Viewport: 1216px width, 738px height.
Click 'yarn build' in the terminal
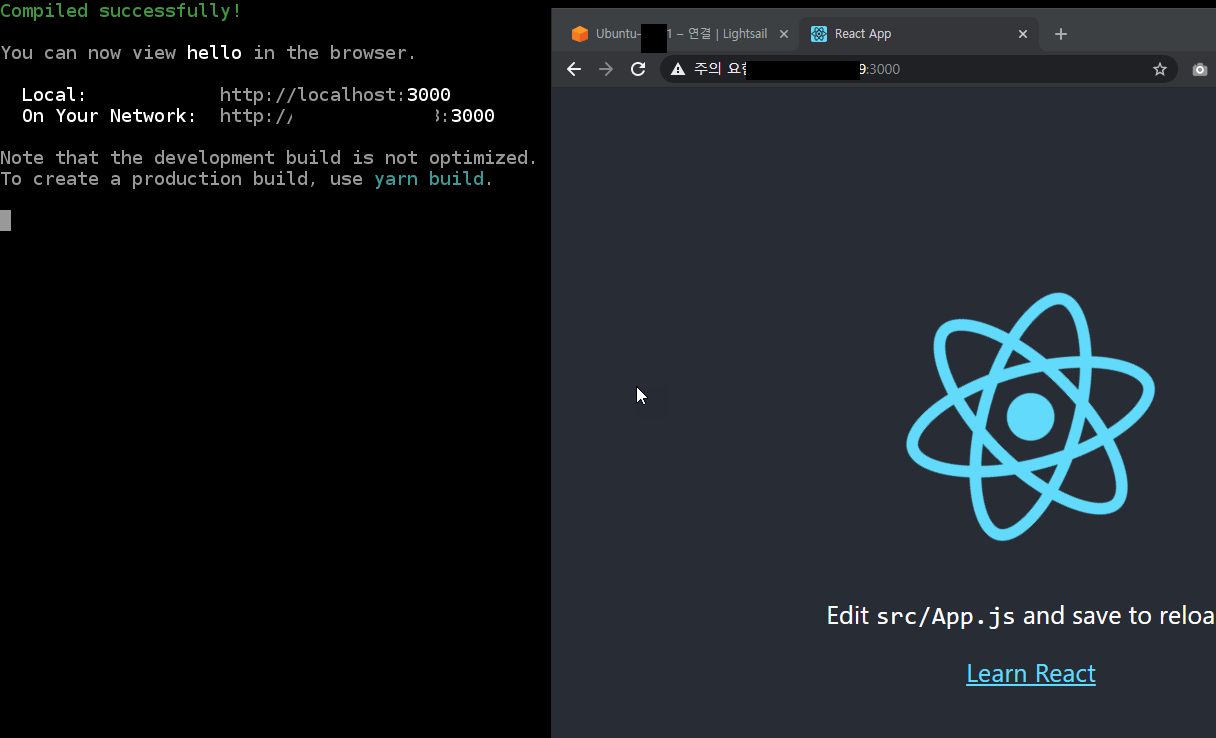pyautogui.click(x=430, y=179)
